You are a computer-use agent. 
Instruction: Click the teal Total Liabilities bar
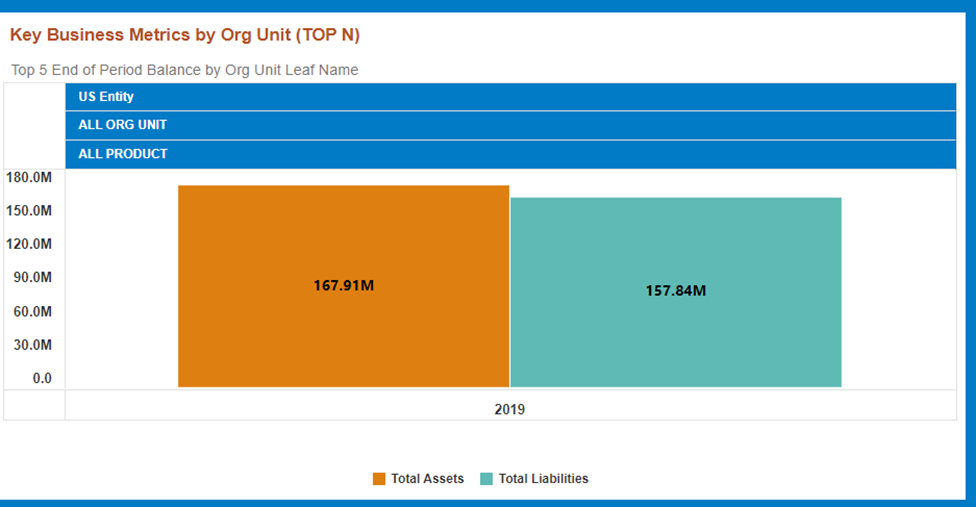[676, 292]
